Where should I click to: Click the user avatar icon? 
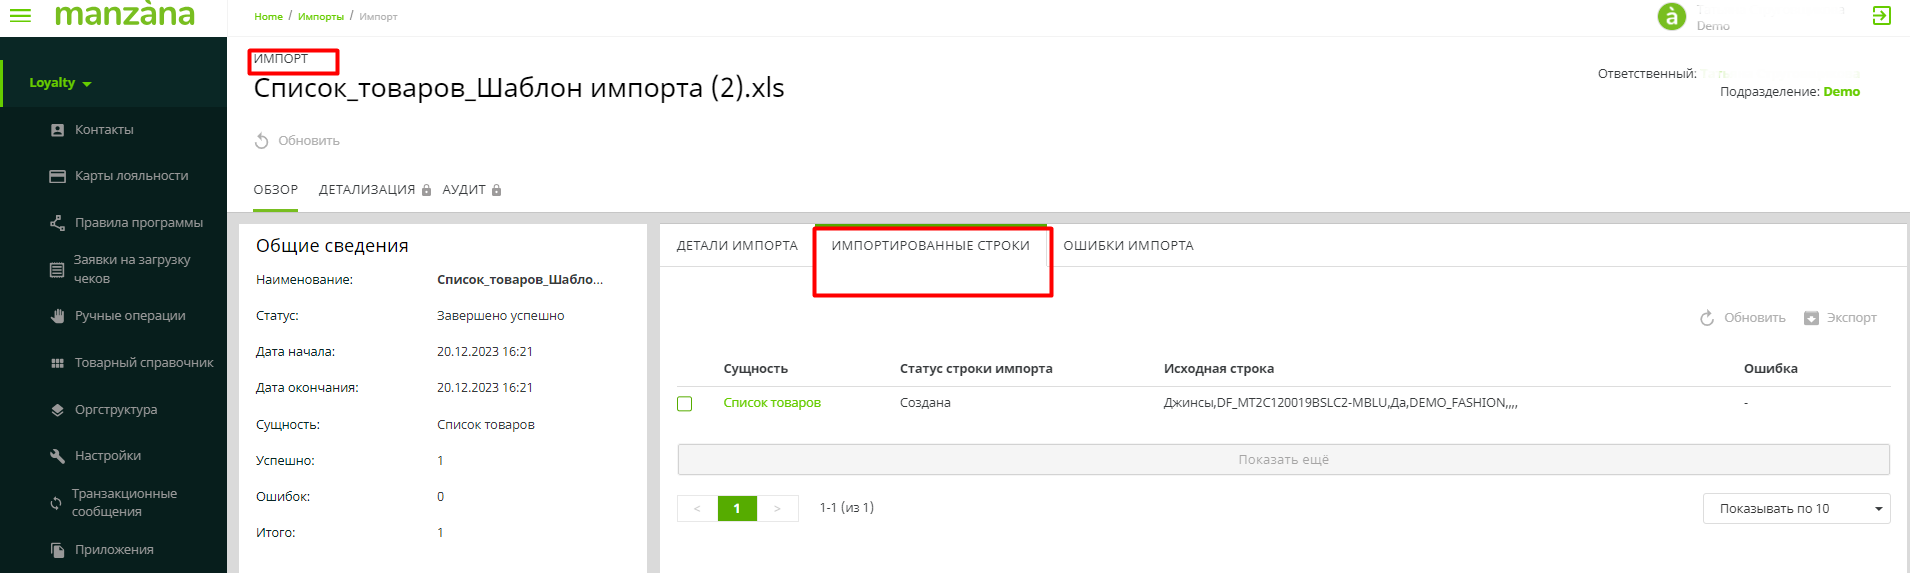(1671, 16)
